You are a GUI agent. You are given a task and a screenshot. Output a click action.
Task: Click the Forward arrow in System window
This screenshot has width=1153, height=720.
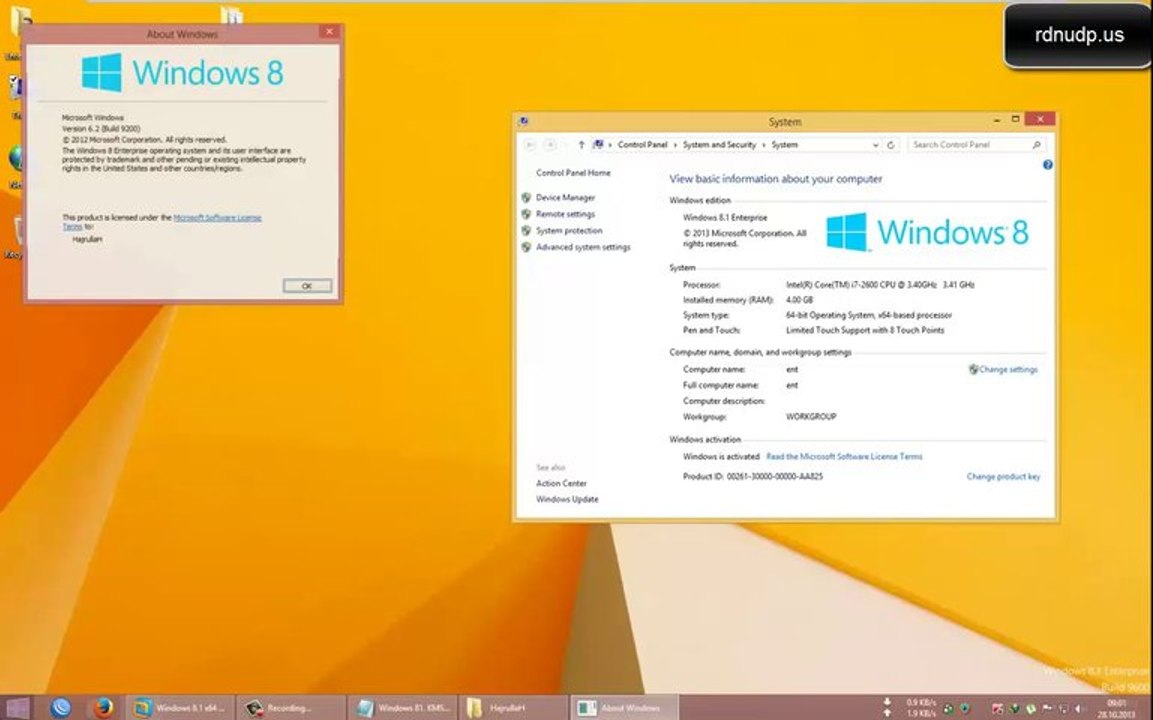(x=550, y=145)
